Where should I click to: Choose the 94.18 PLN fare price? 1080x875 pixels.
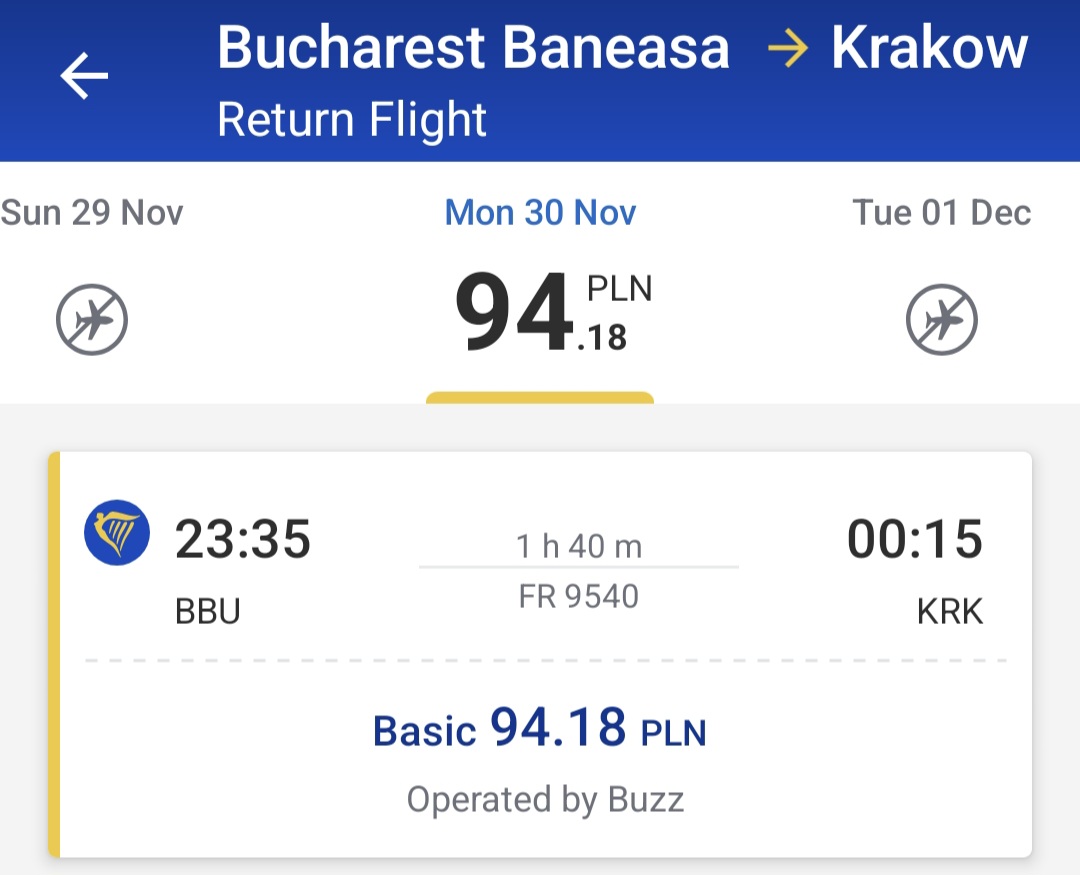(553, 311)
